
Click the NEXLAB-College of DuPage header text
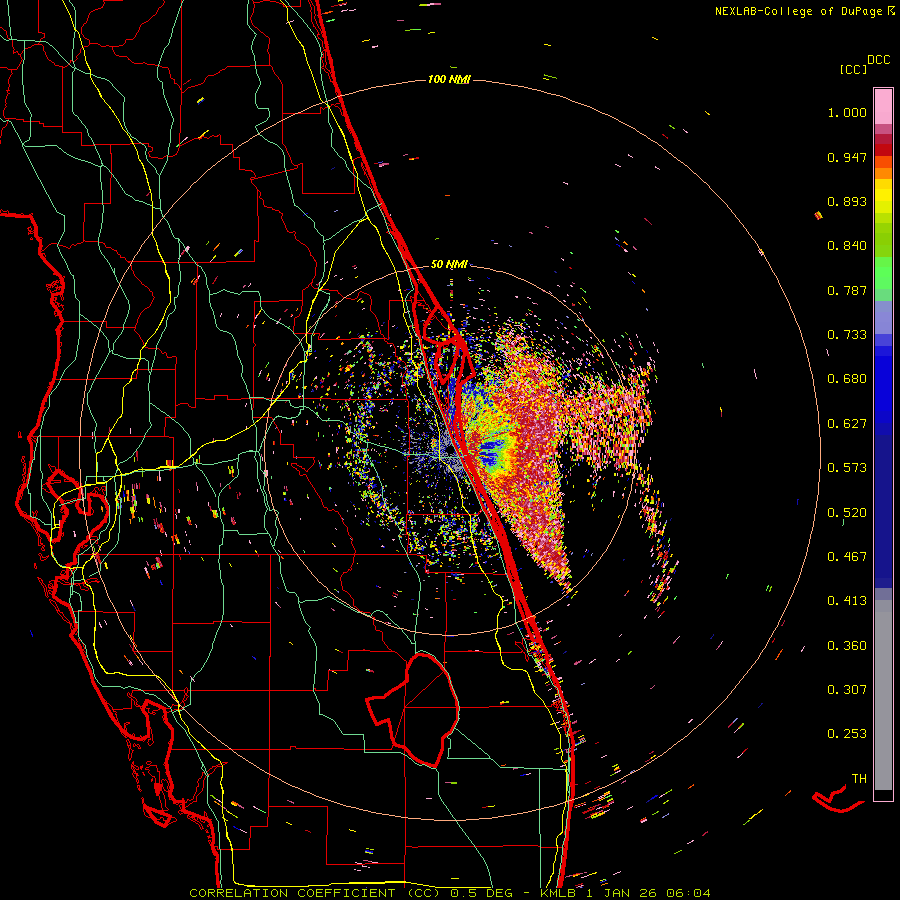pyautogui.click(x=799, y=11)
